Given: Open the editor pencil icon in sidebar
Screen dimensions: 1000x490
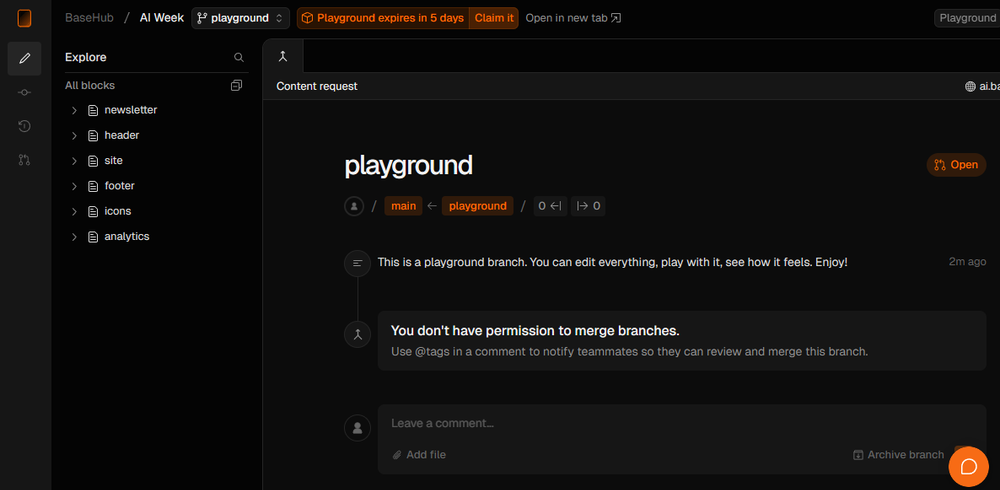Looking at the screenshot, I should click(x=25, y=59).
